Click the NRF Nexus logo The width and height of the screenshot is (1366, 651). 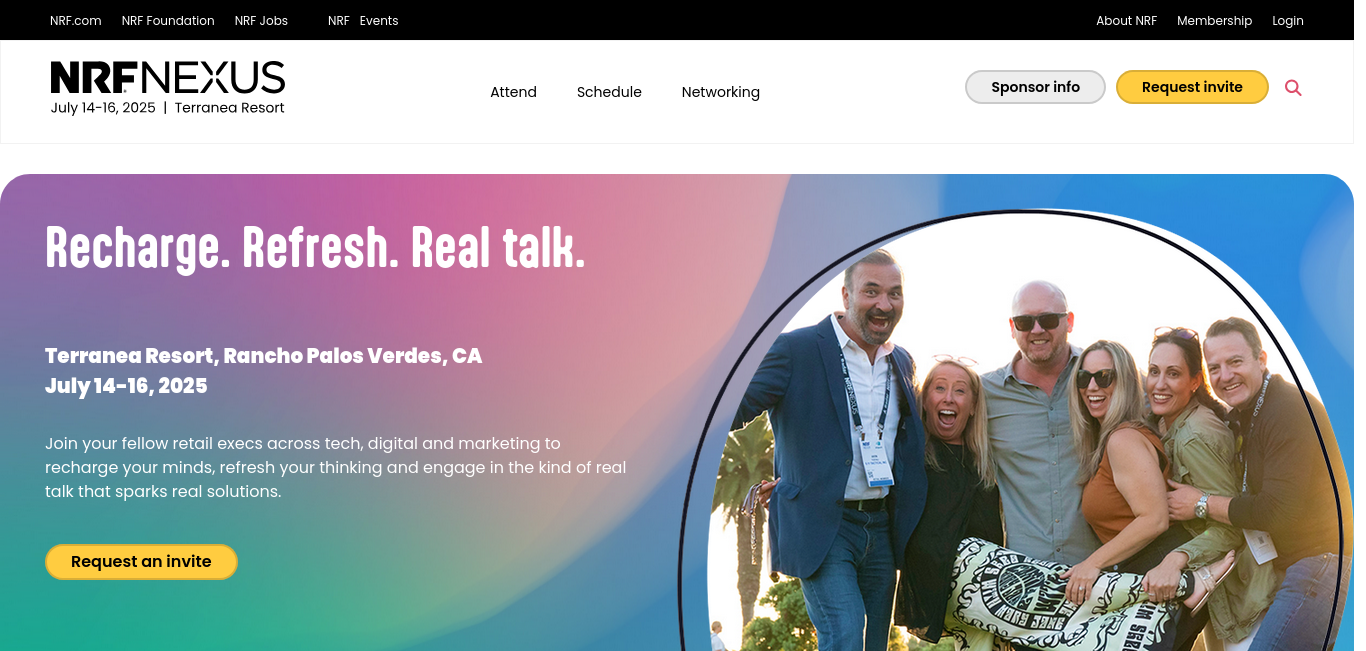(x=168, y=78)
